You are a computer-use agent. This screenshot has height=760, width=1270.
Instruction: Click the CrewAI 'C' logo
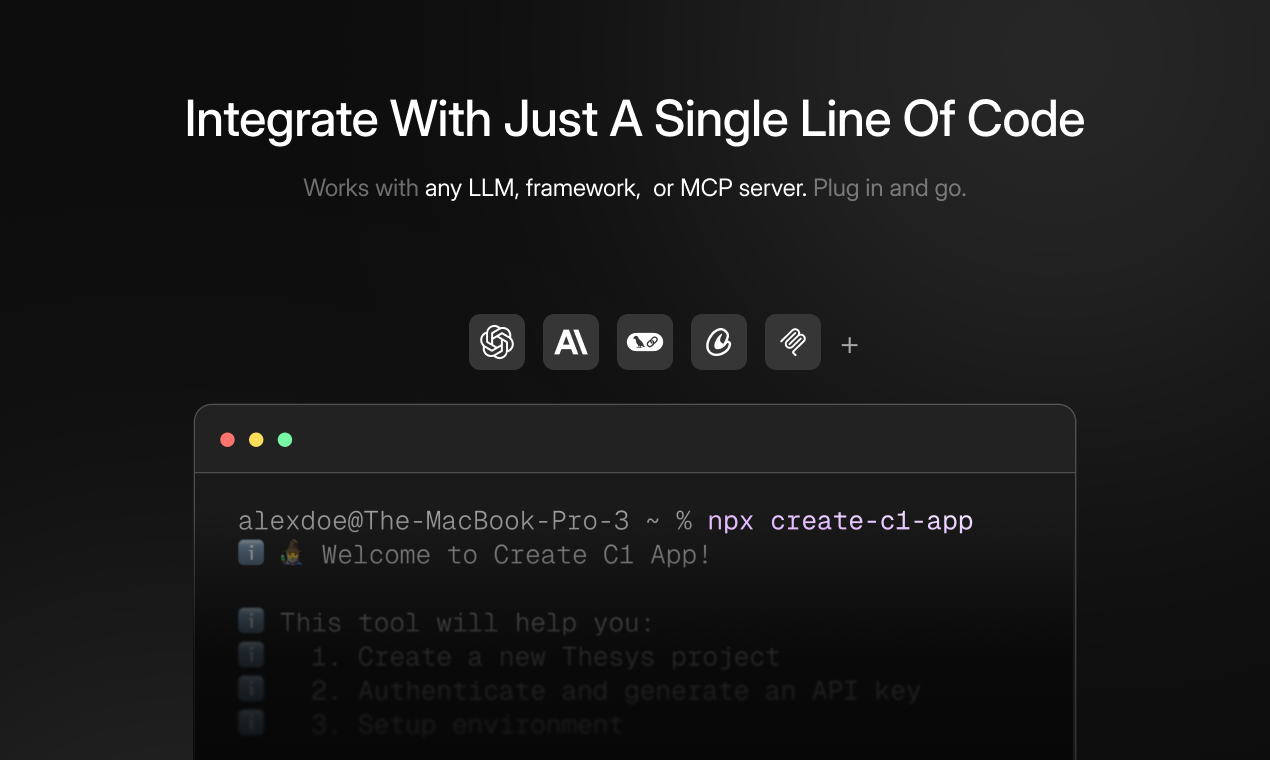[719, 342]
